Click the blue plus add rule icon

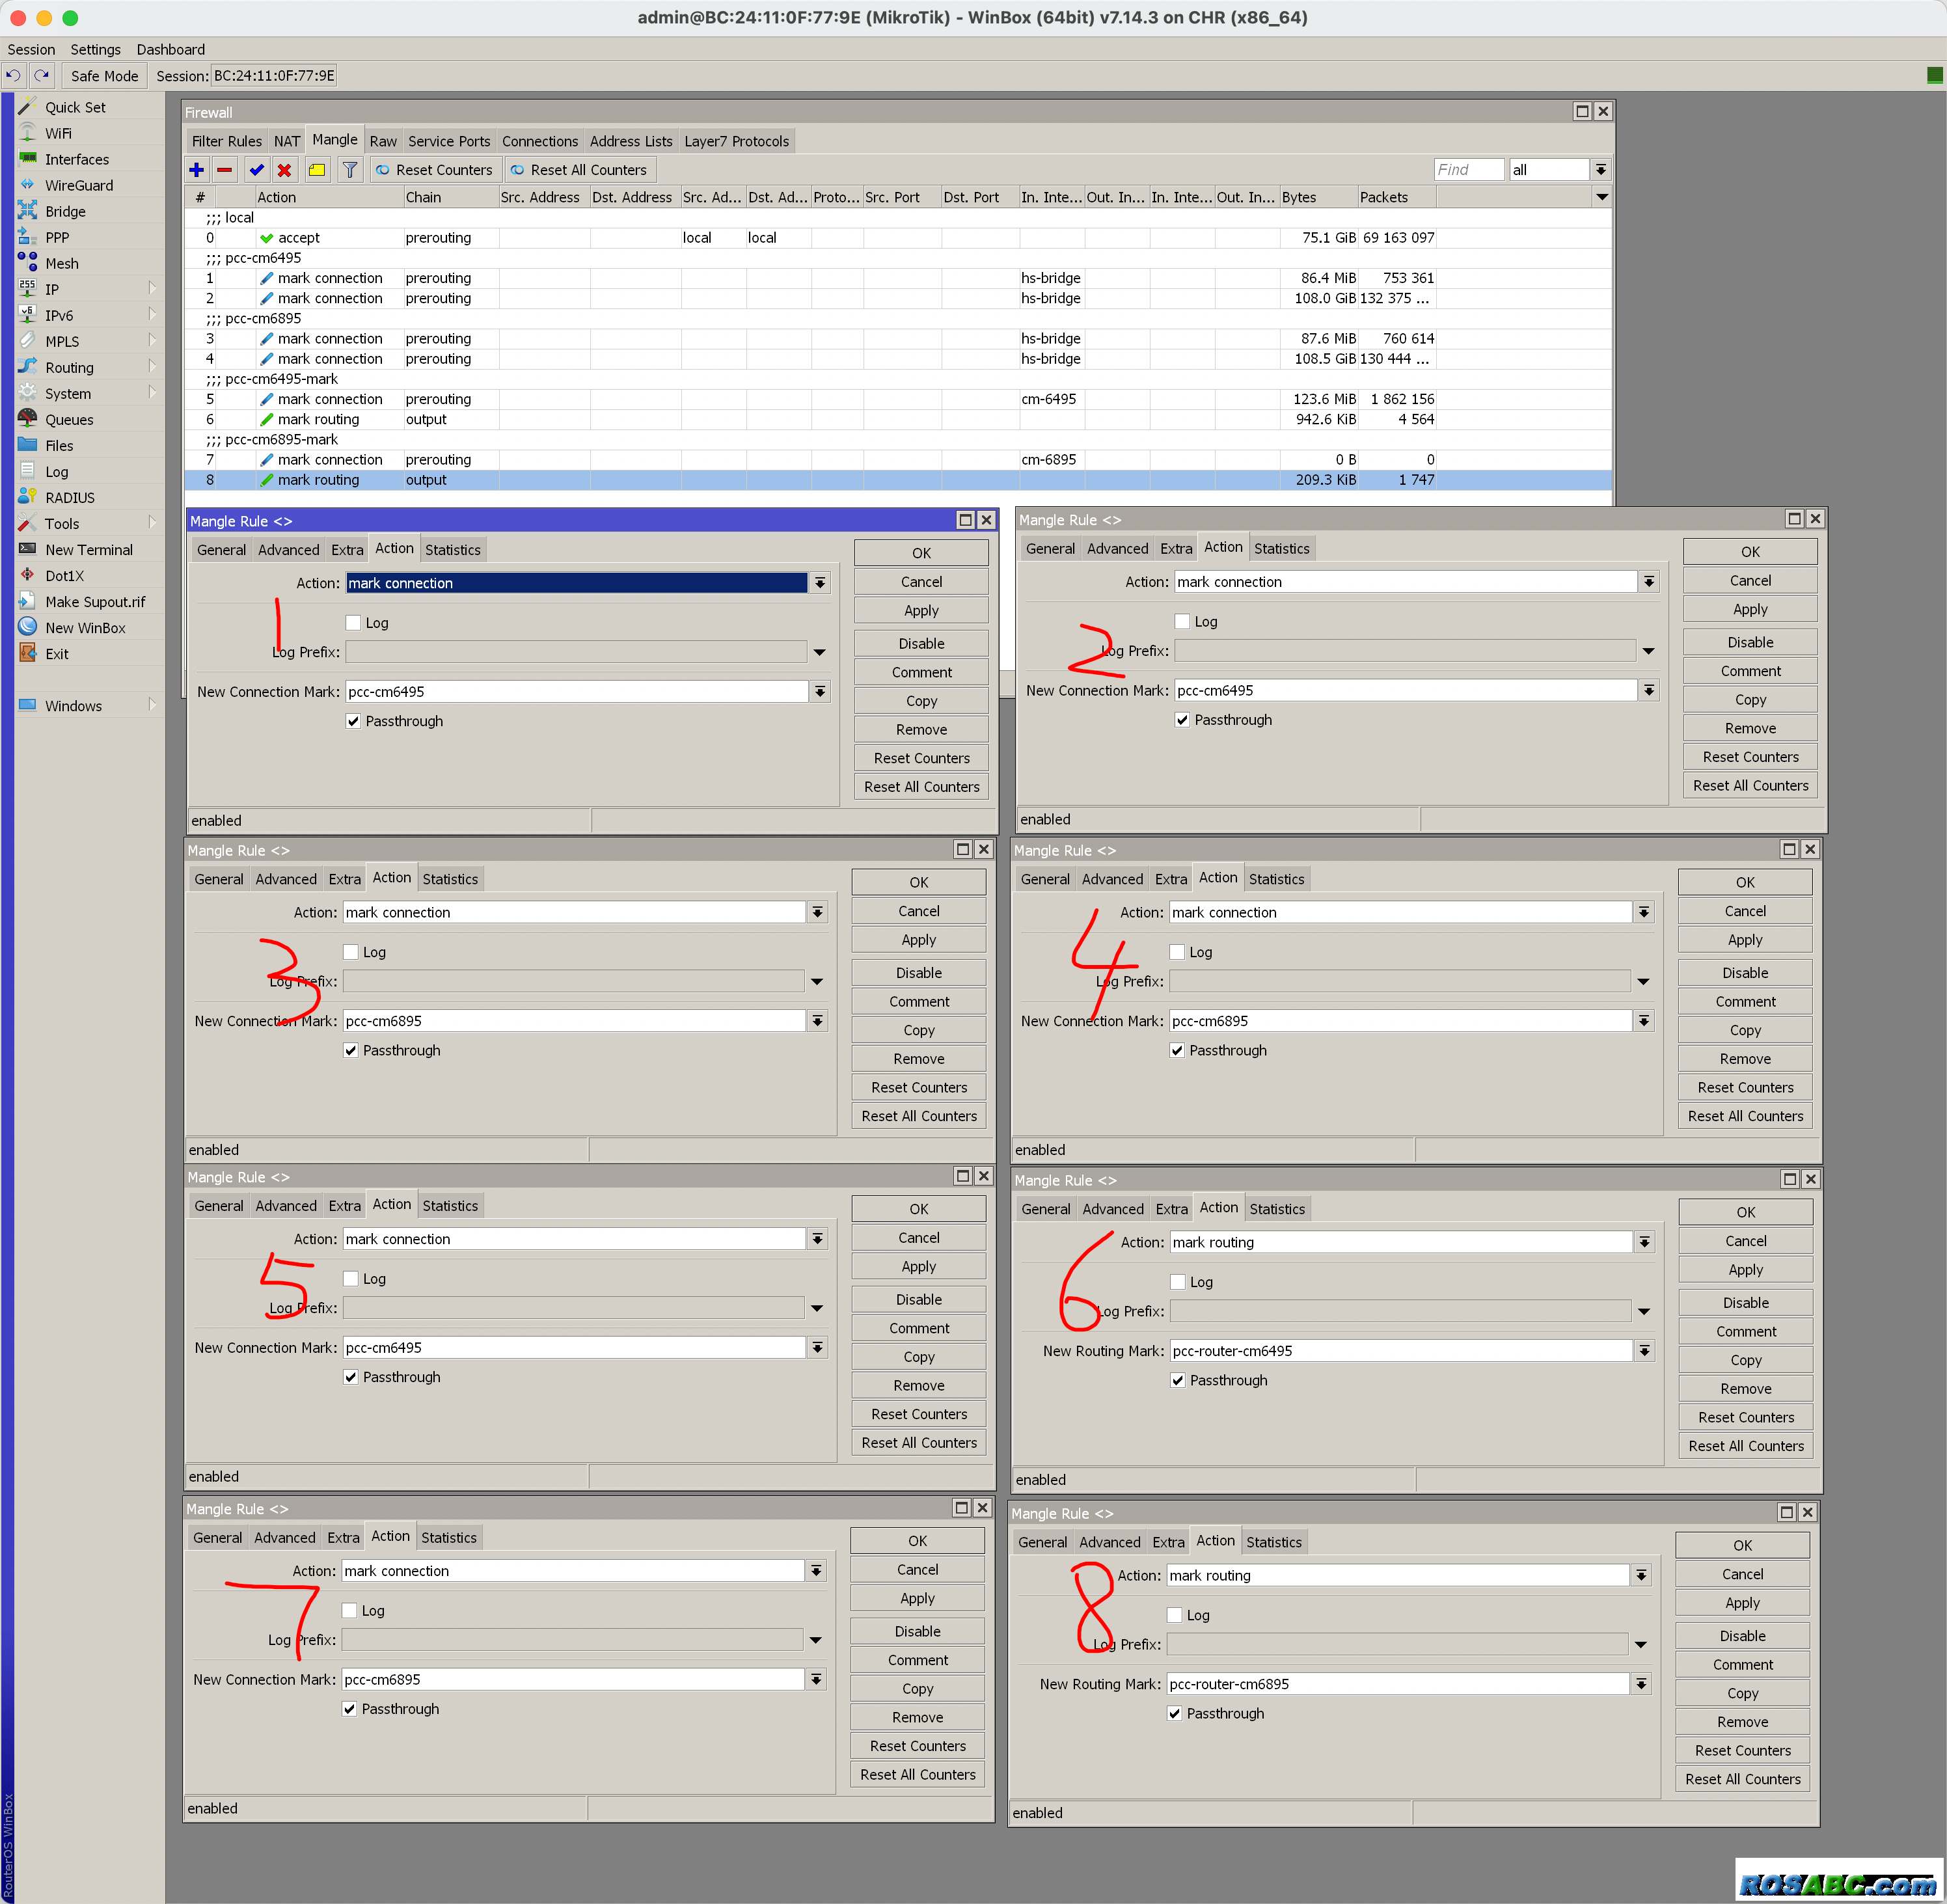pyautogui.click(x=197, y=170)
